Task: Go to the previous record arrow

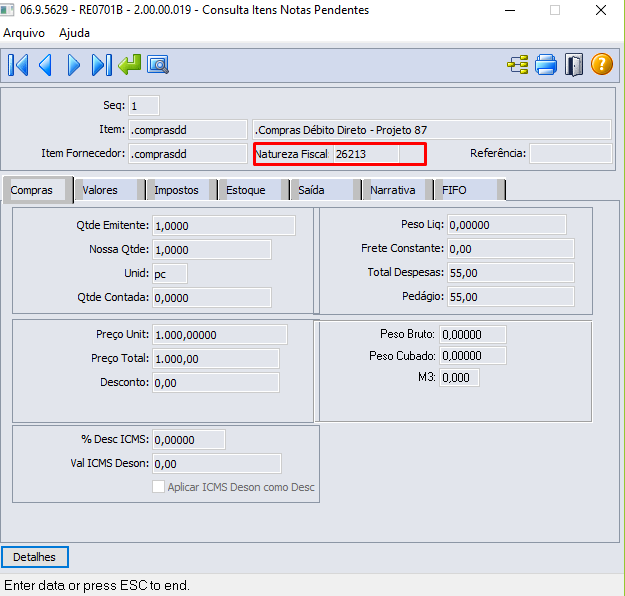Action: coord(45,65)
